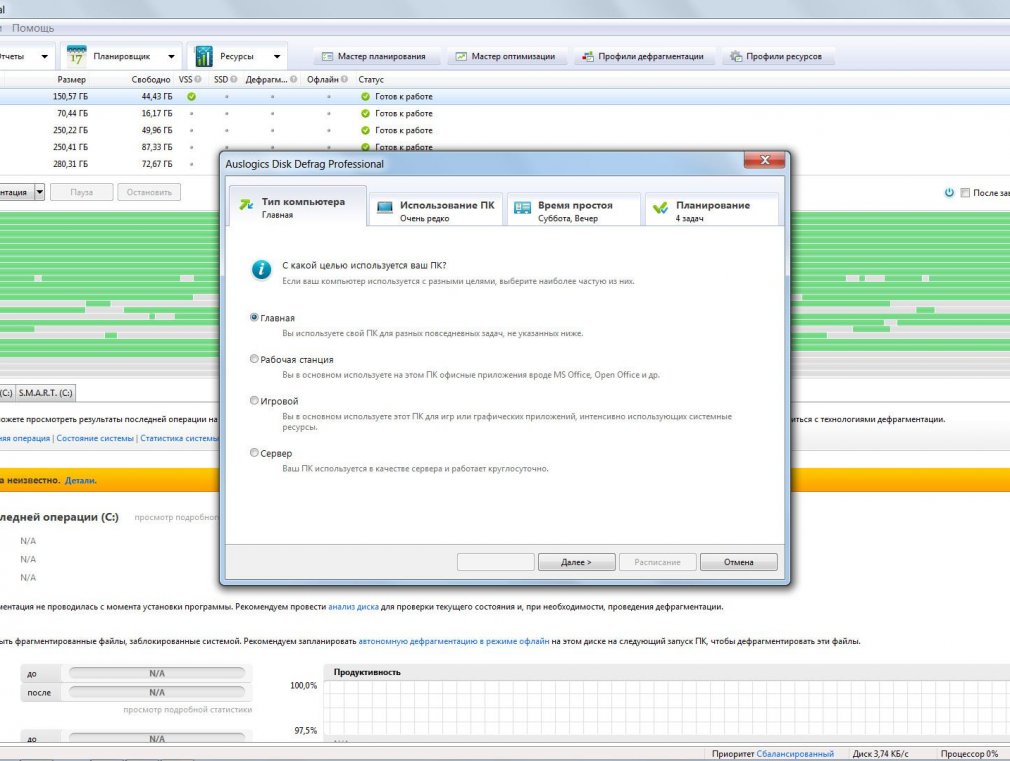Close the Auslogics Disk Defrag Professional dialog
The height and width of the screenshot is (761, 1010).
765,160
